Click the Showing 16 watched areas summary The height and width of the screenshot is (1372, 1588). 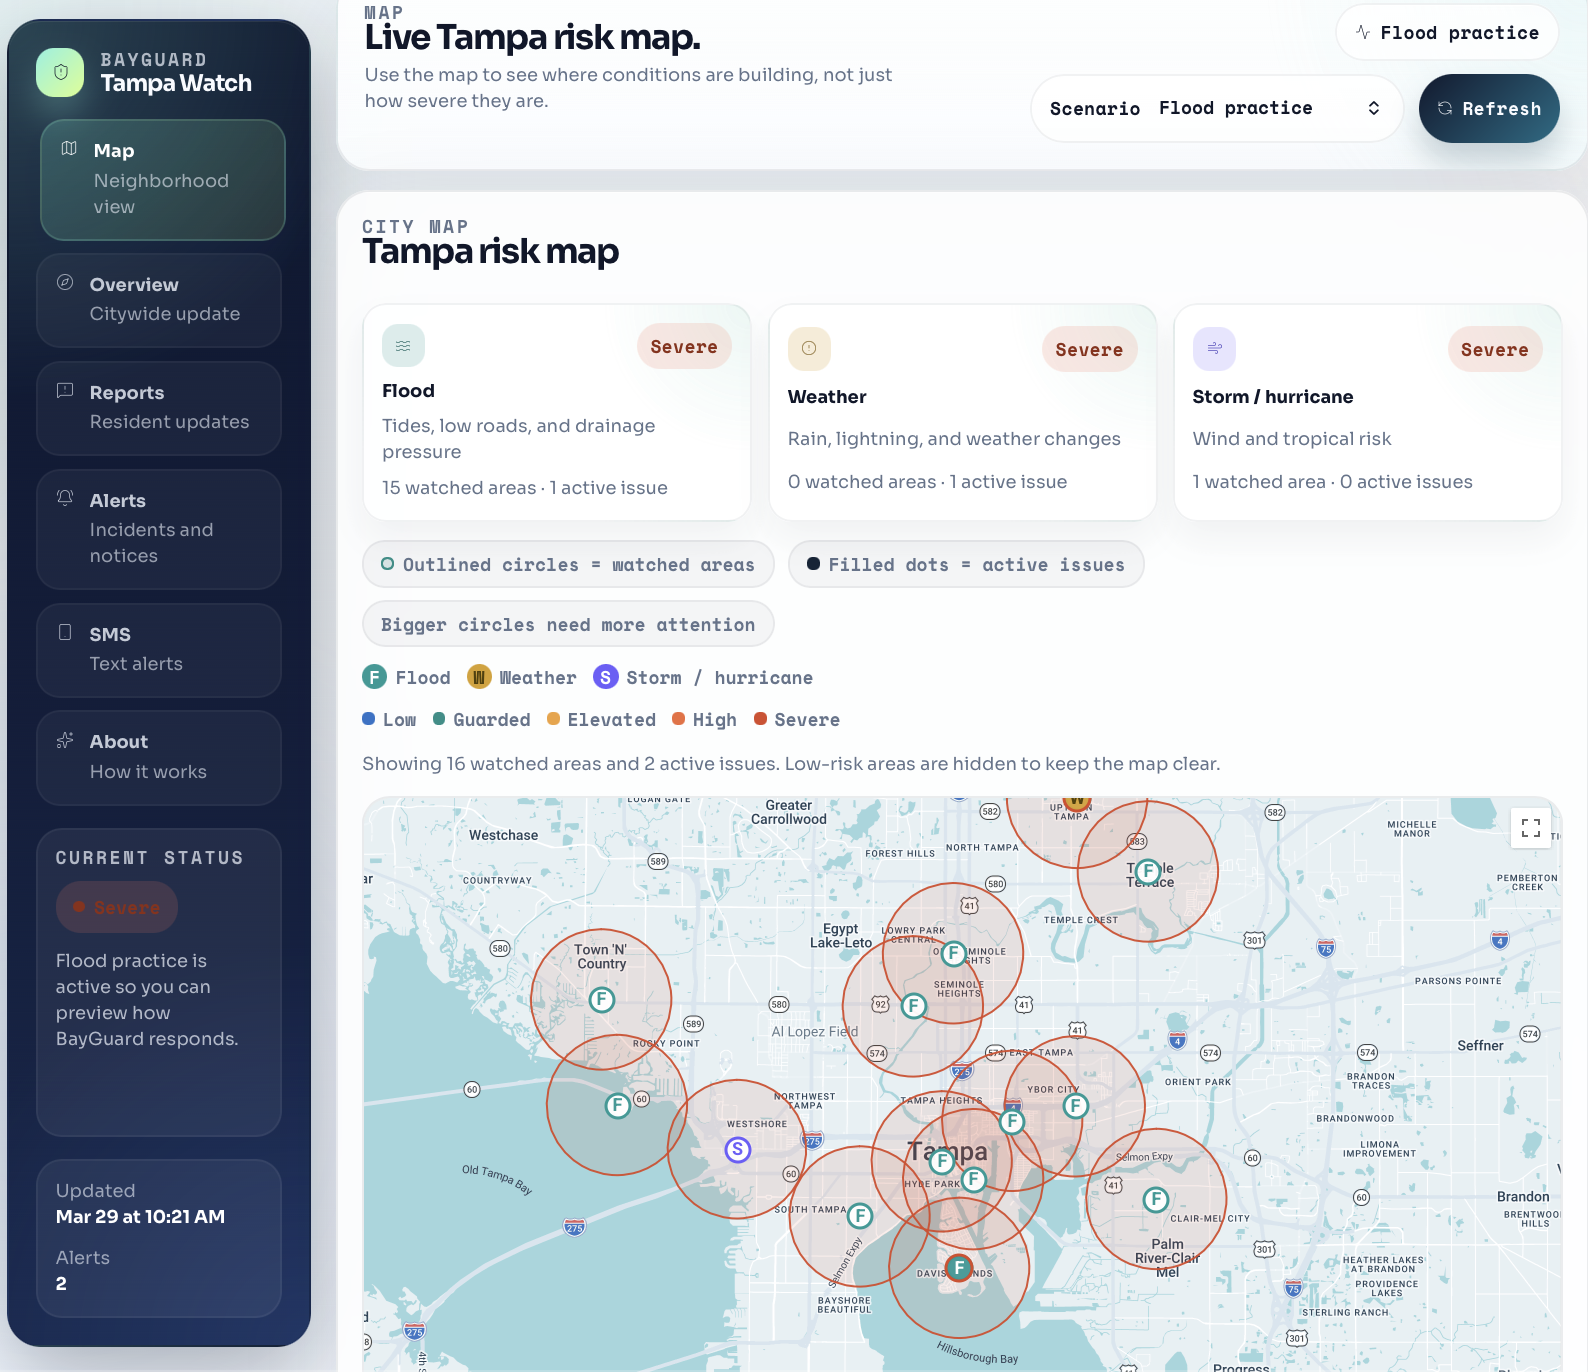[791, 764]
